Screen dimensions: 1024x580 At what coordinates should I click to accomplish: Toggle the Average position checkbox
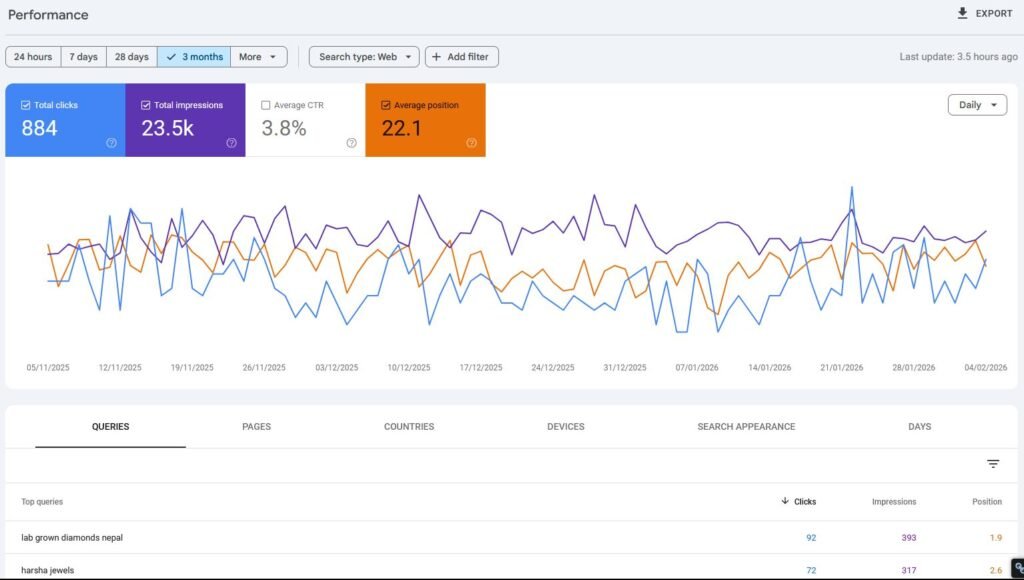coord(386,105)
